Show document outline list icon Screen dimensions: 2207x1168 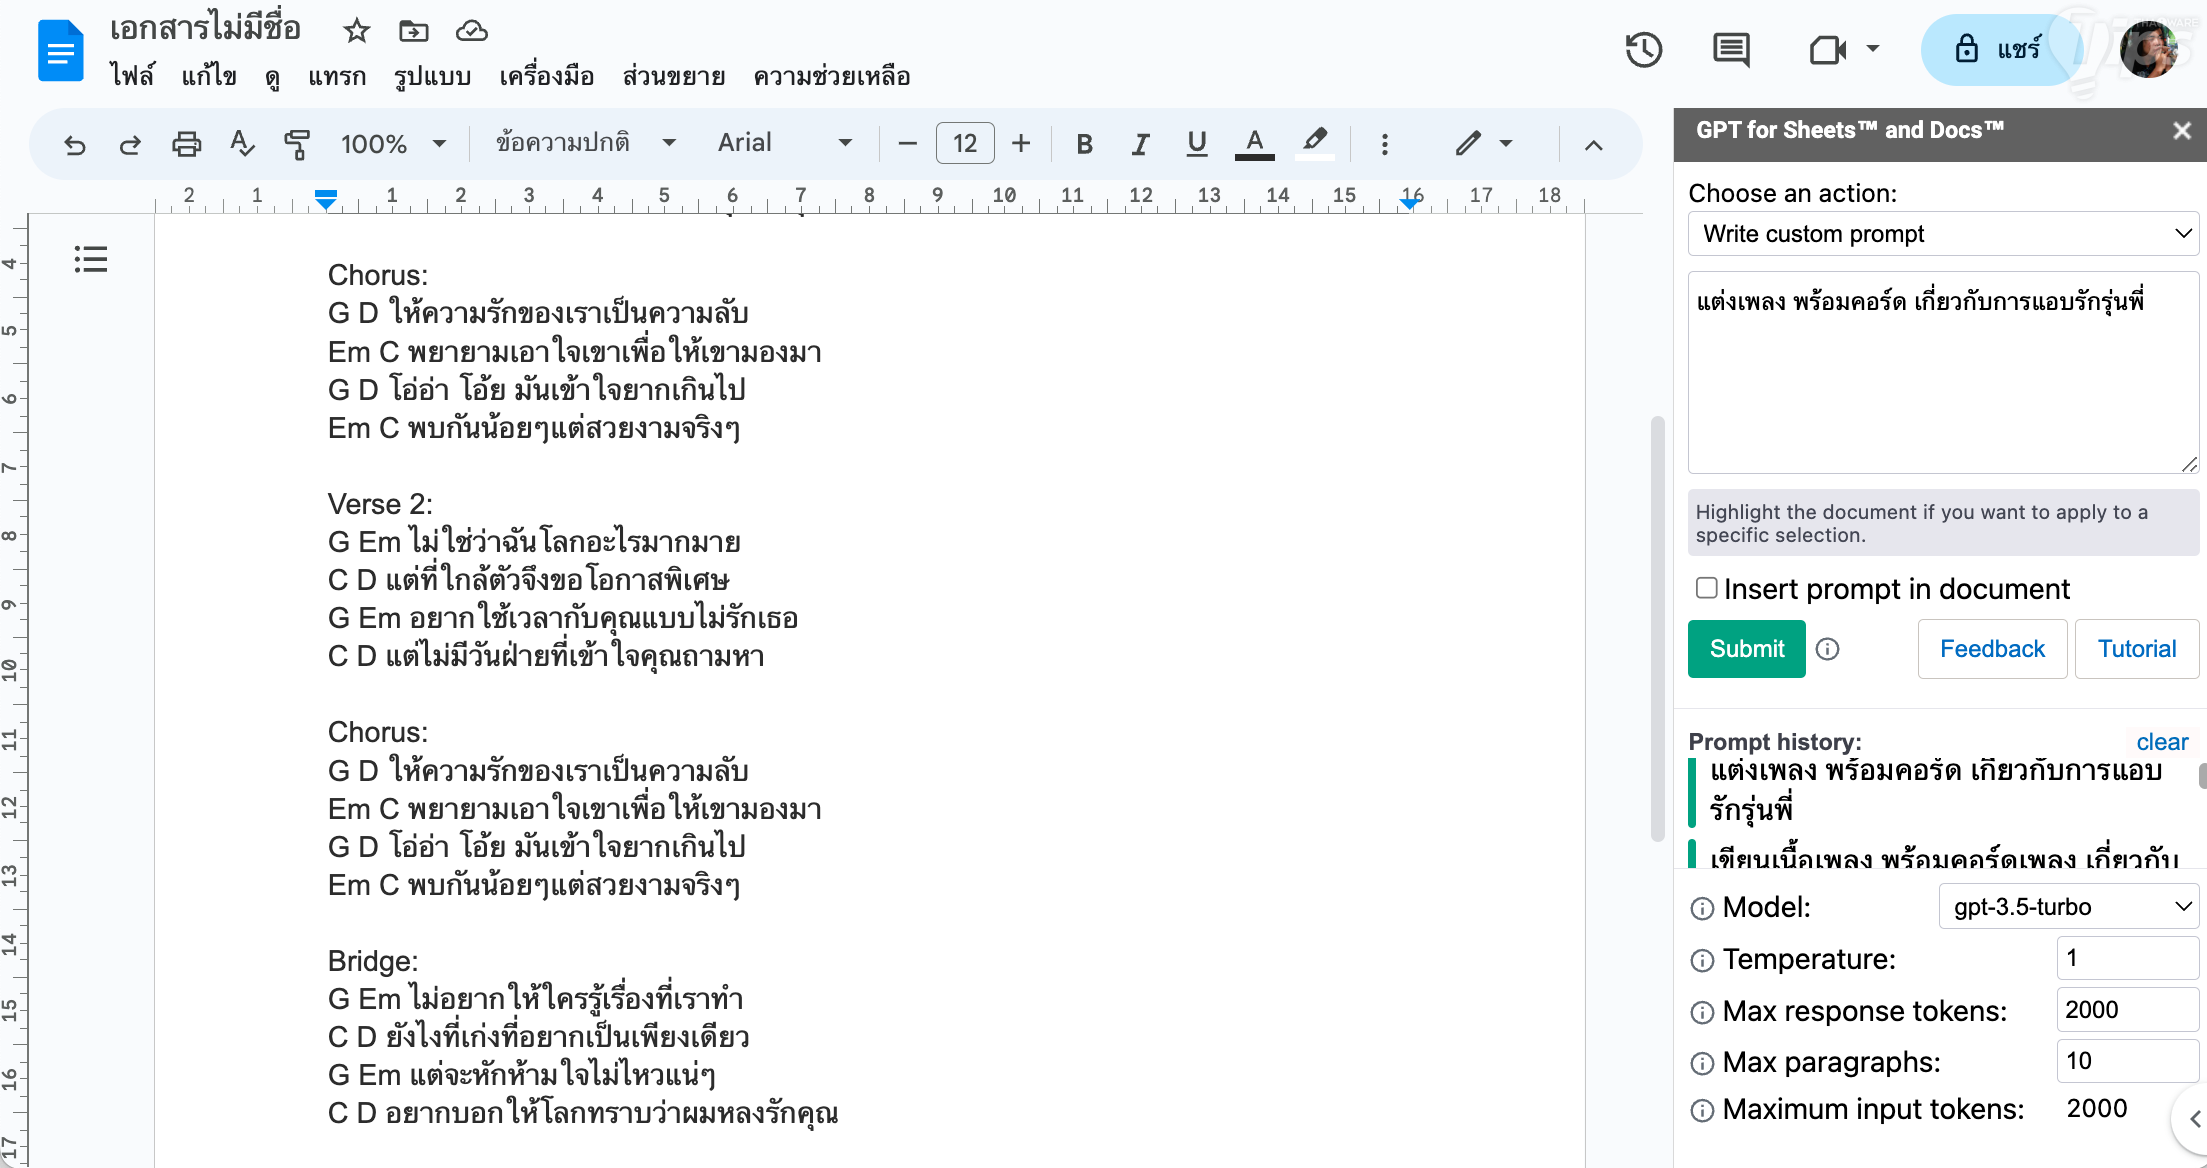[90, 260]
